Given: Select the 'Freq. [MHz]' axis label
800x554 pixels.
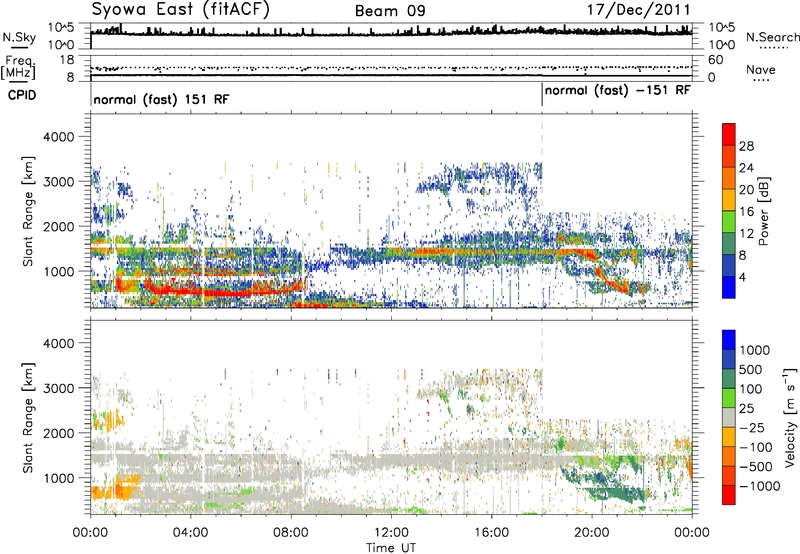Looking at the screenshot, I should click(18, 68).
